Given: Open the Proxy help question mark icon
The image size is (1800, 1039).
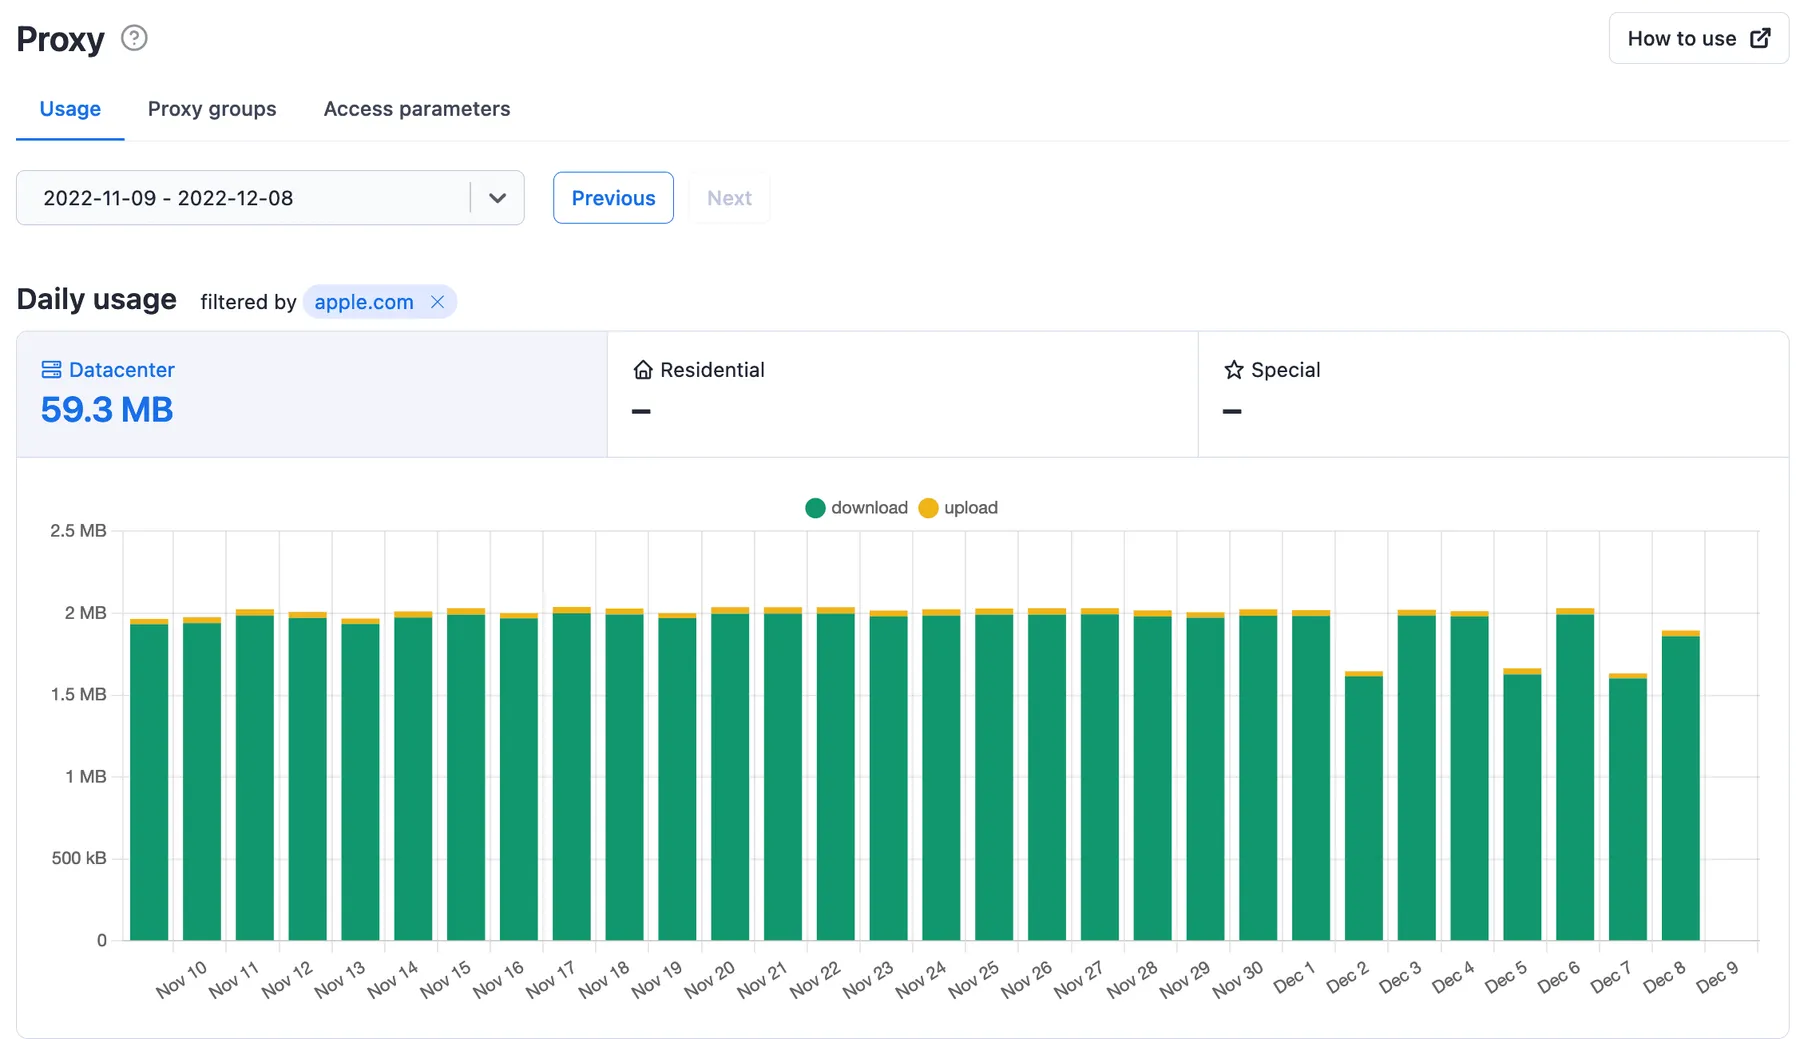Looking at the screenshot, I should click(x=134, y=38).
